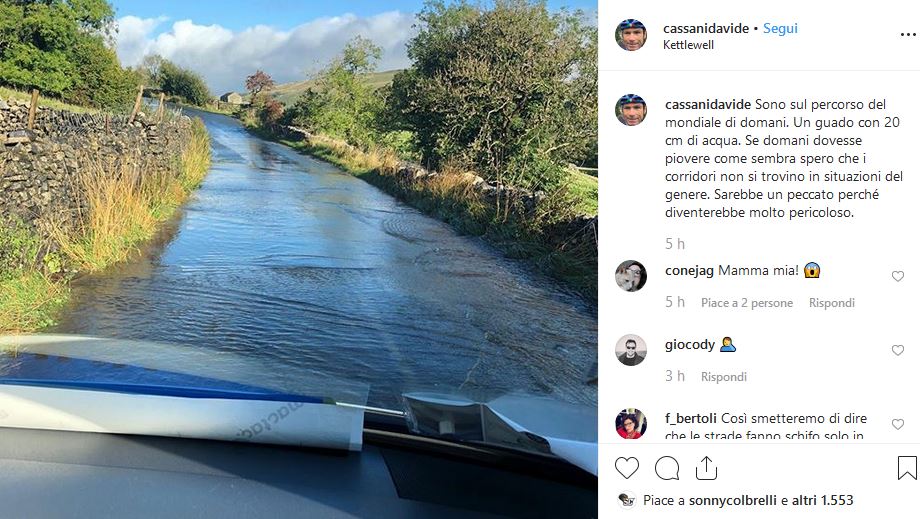Open f_bertoli's profile avatar
The width and height of the screenshot is (920, 519).
[x=631, y=423]
